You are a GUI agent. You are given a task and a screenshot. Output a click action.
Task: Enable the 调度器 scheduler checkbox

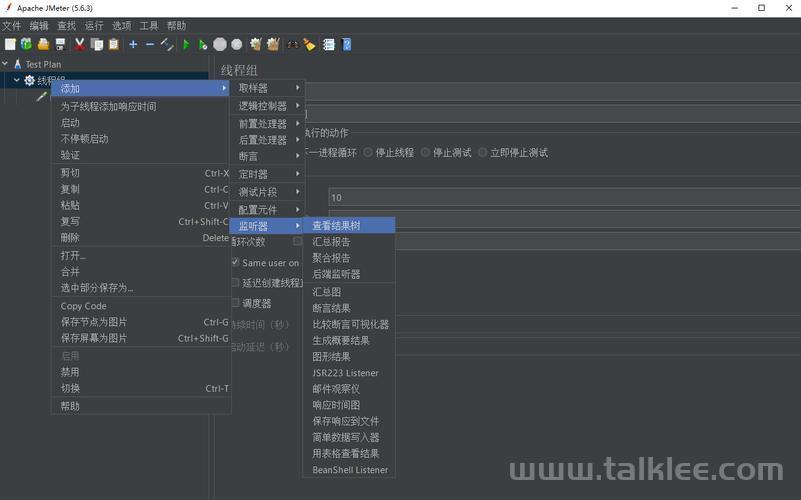(x=235, y=302)
